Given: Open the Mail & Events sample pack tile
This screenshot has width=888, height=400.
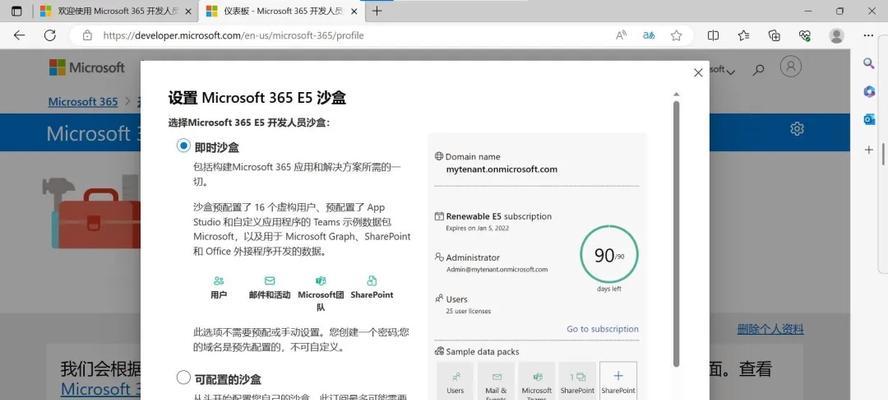Looking at the screenshot, I should point(496,381).
